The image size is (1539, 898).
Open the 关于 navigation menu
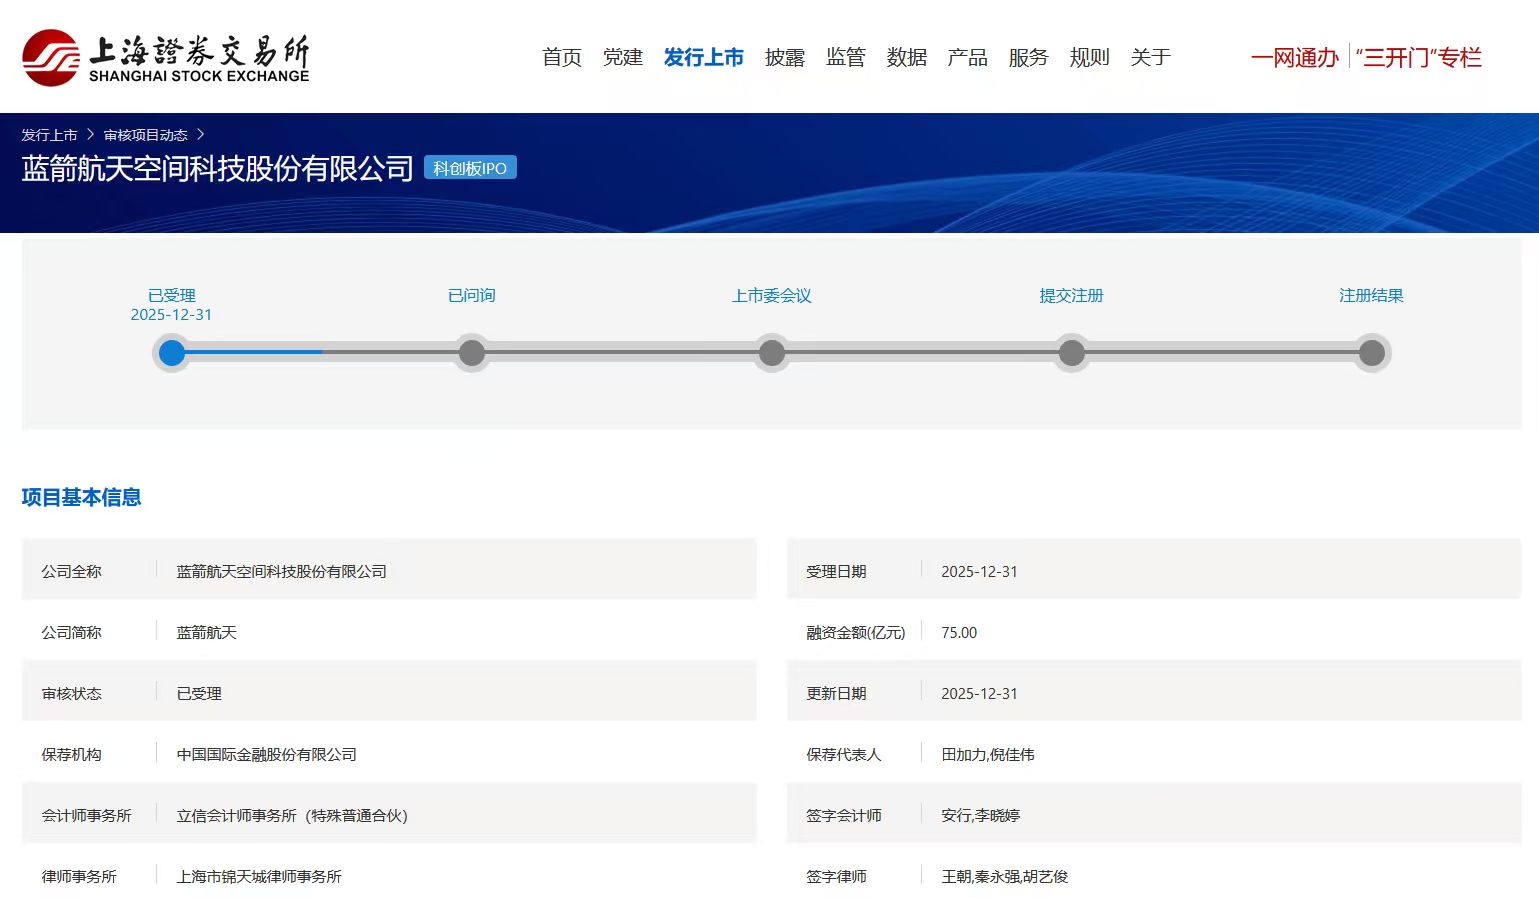tap(1150, 58)
